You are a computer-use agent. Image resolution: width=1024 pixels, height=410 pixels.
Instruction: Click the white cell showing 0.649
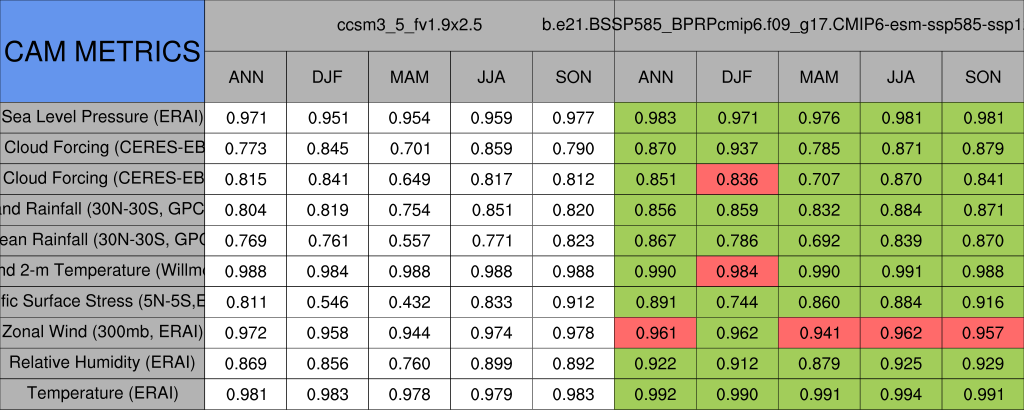[409, 179]
